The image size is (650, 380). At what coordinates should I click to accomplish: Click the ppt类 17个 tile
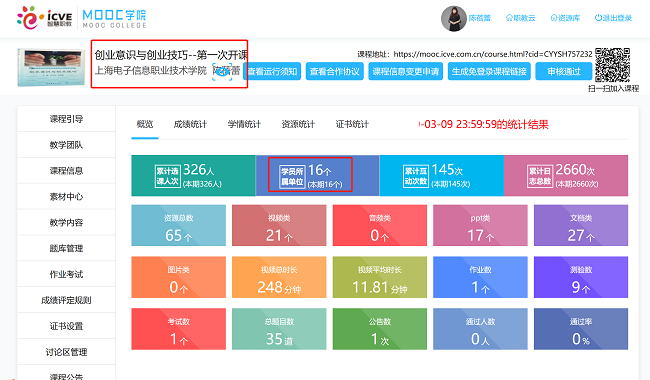480,225
